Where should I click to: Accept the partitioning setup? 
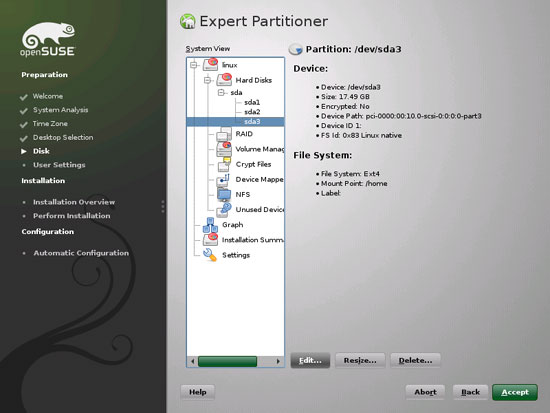[515, 392]
